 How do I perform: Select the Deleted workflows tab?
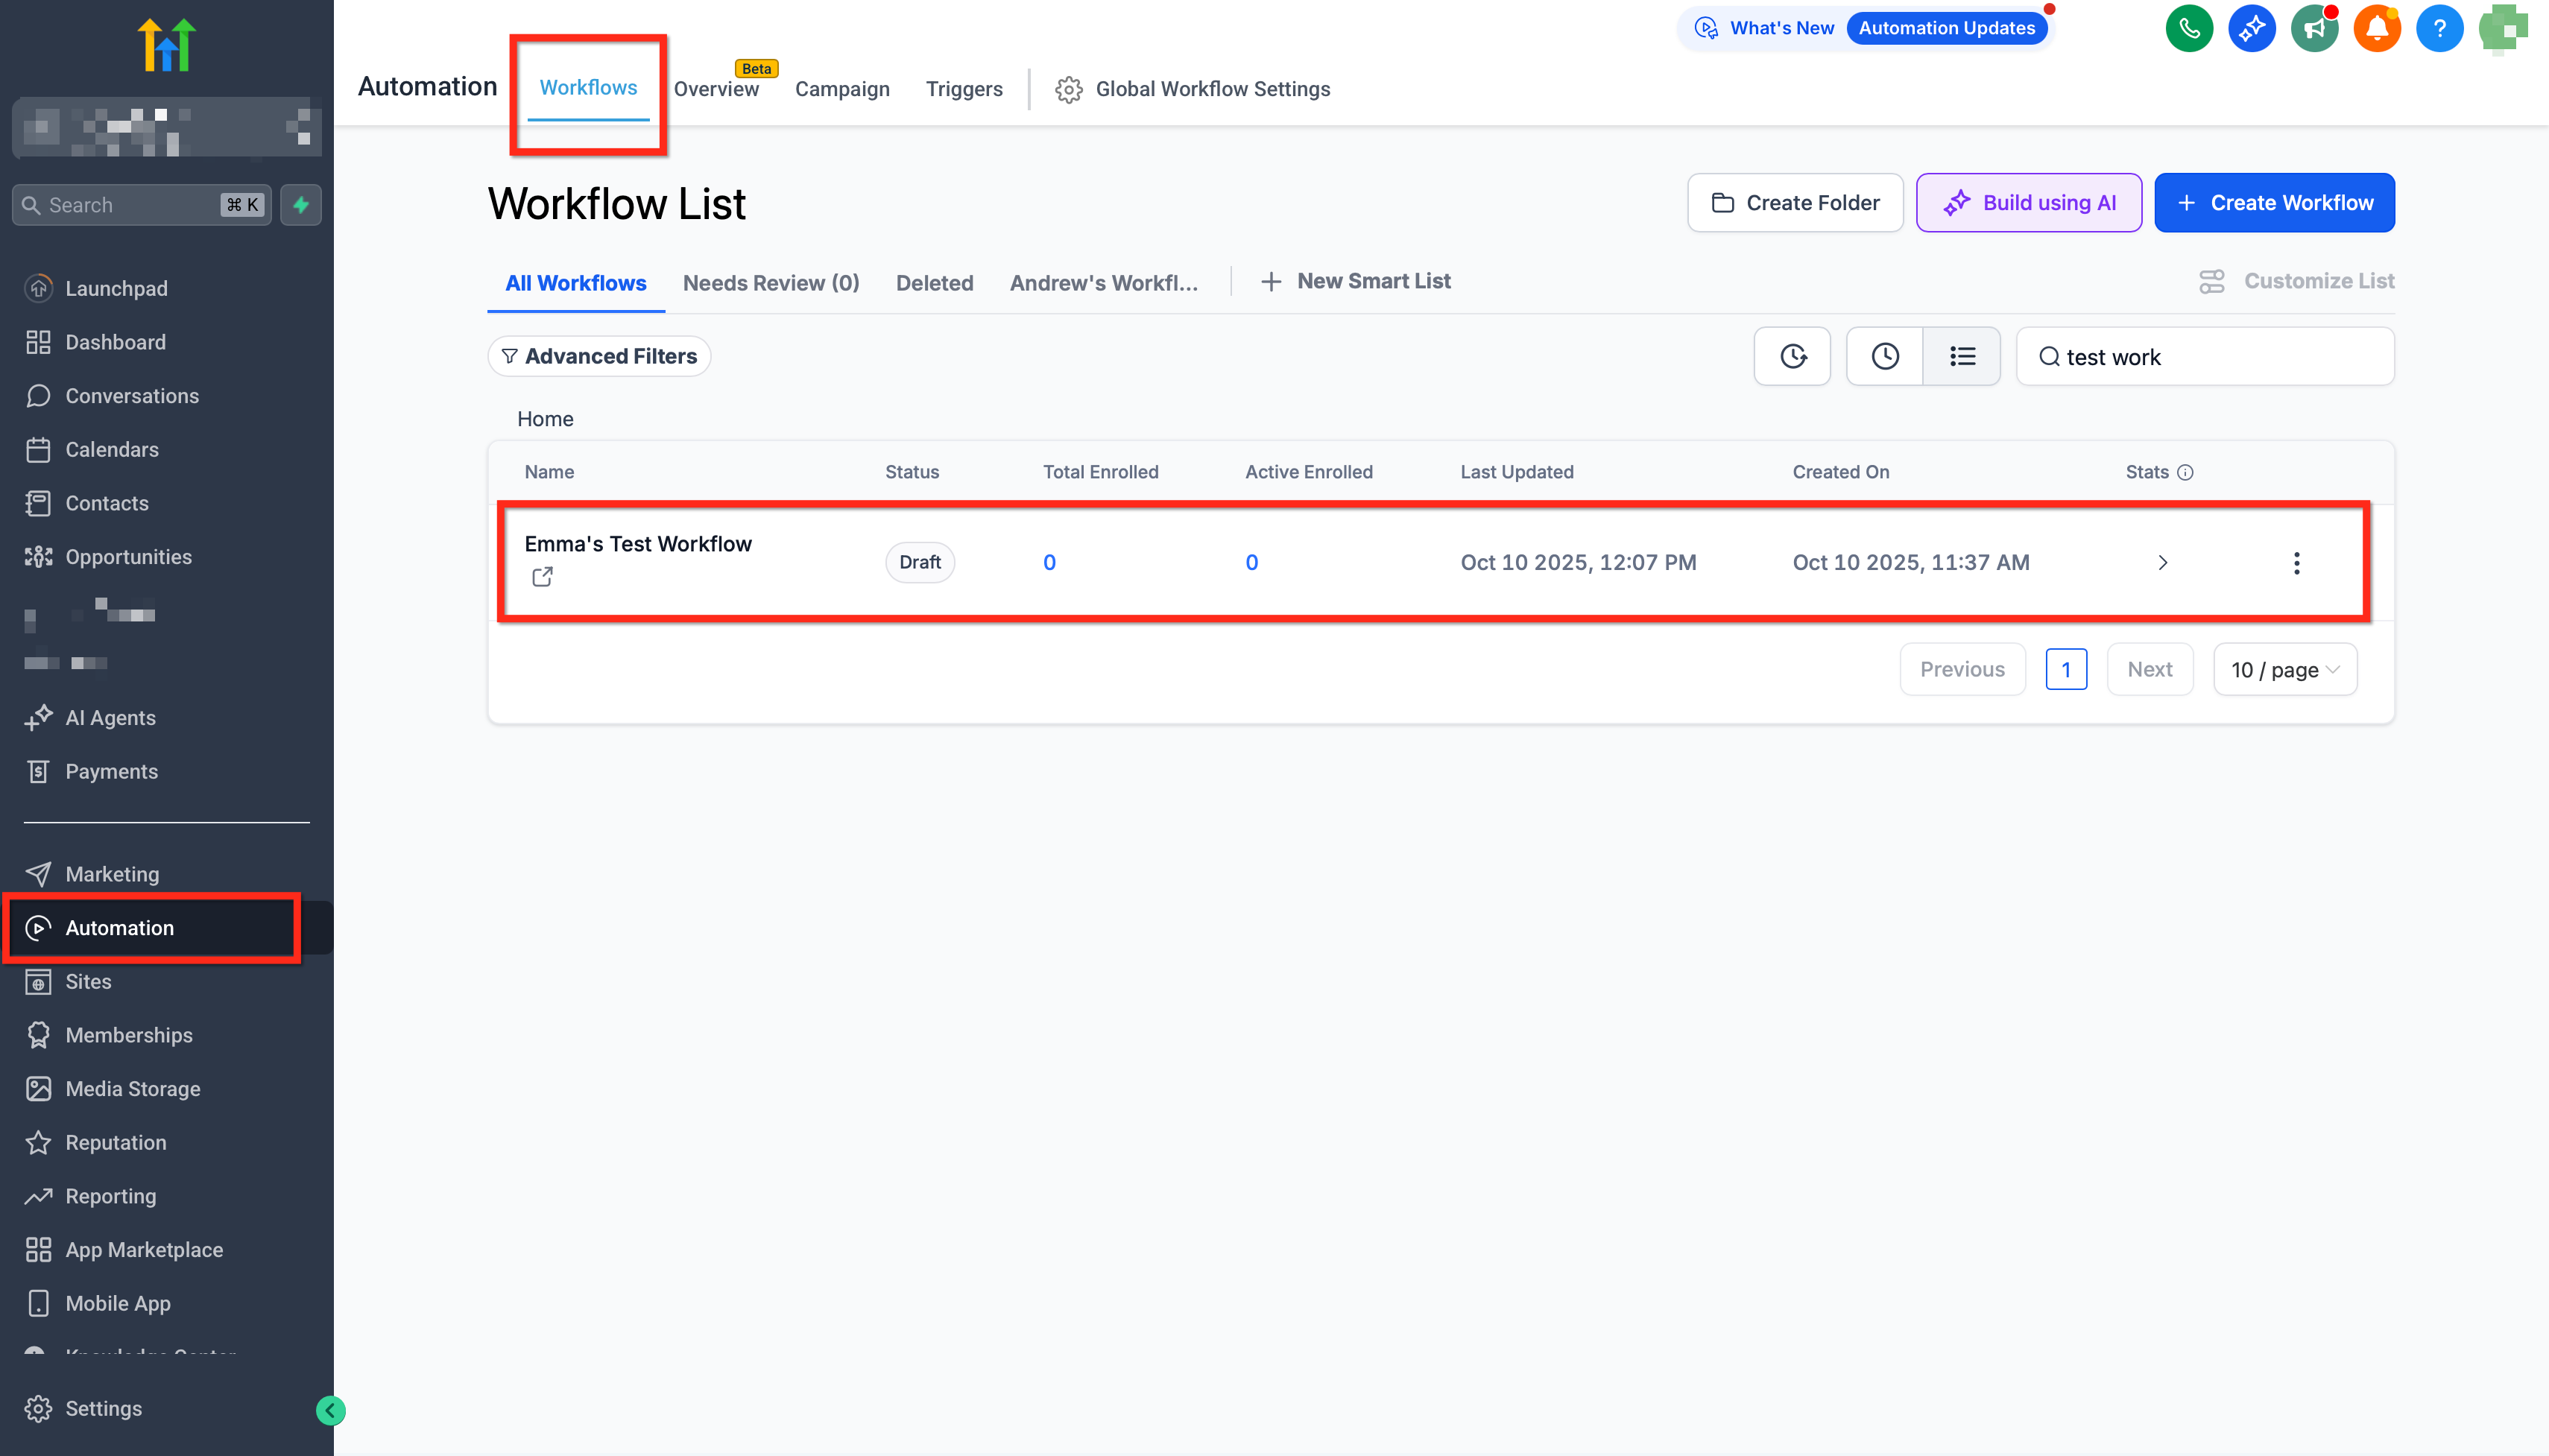(934, 283)
